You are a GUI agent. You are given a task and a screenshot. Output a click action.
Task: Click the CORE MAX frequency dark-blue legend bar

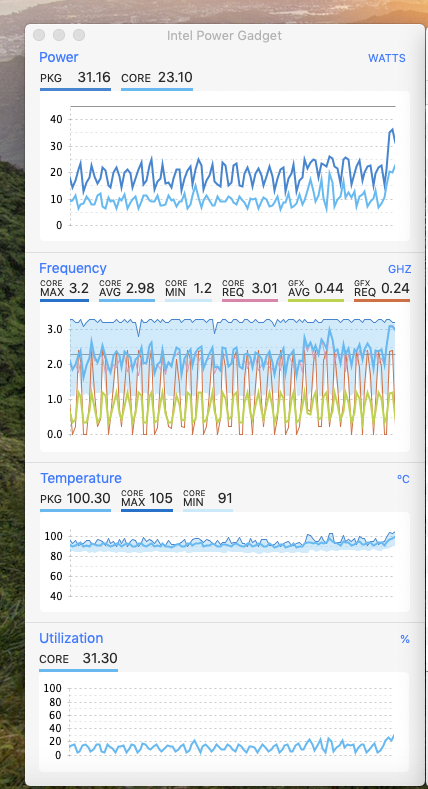[x=64, y=300]
